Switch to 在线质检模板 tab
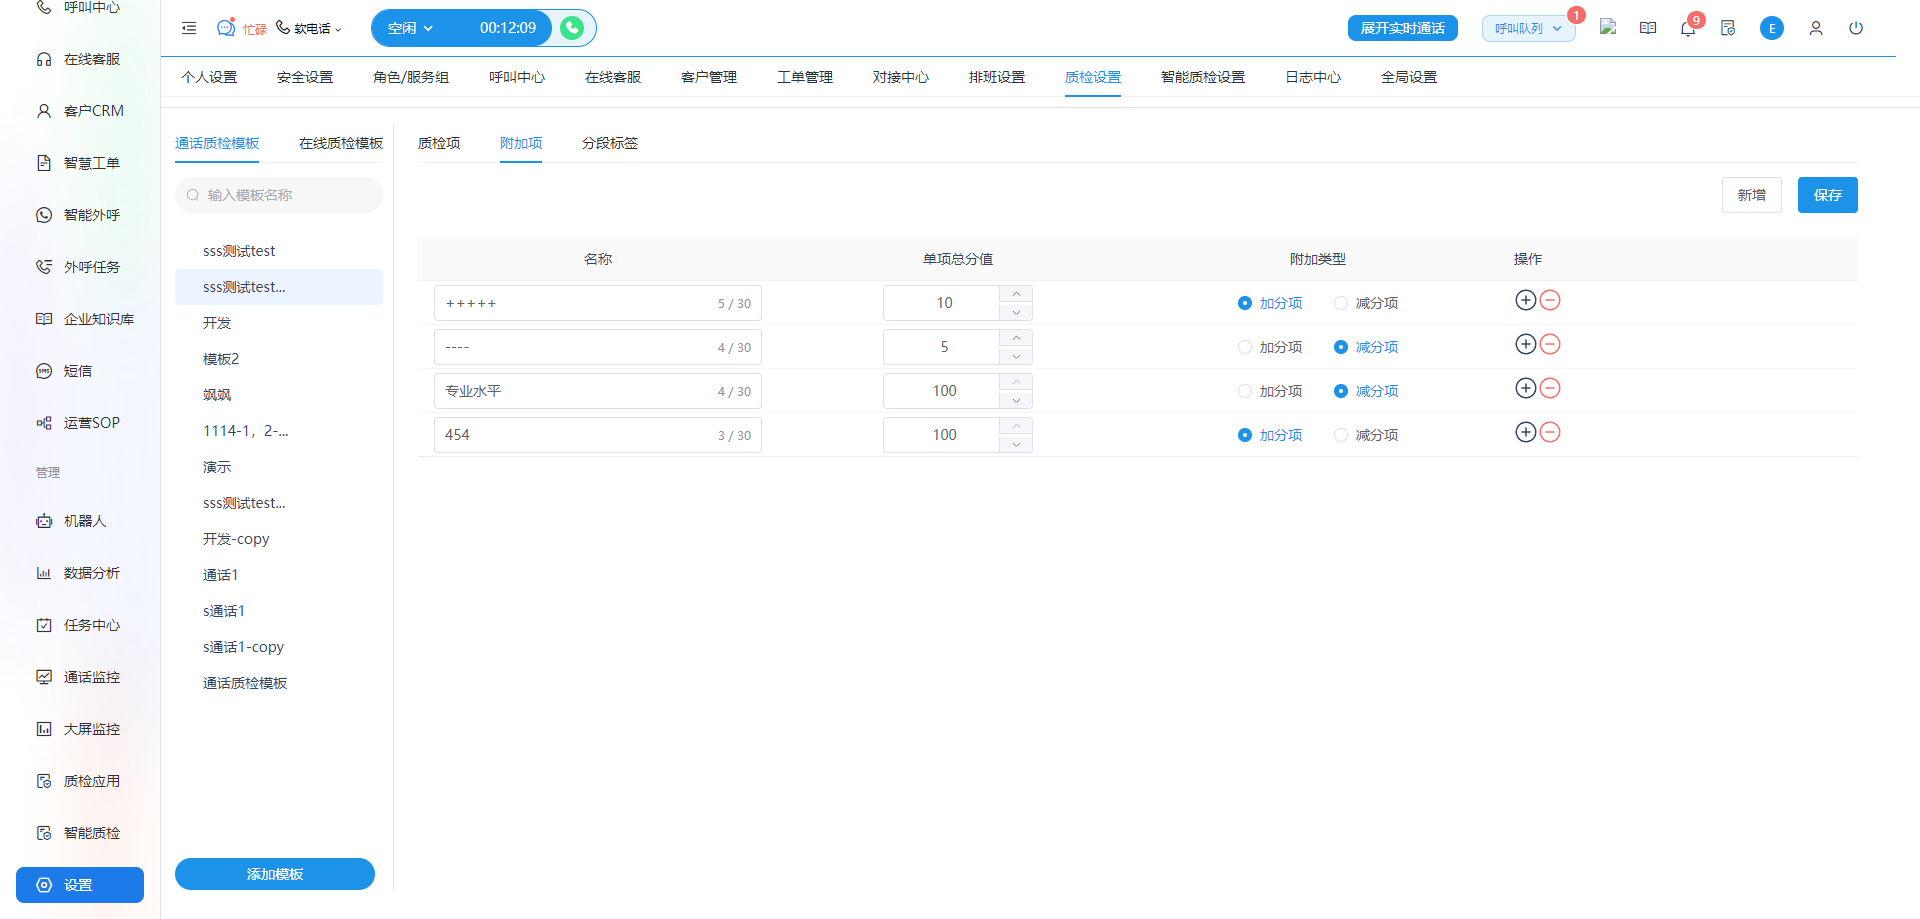 pos(341,143)
